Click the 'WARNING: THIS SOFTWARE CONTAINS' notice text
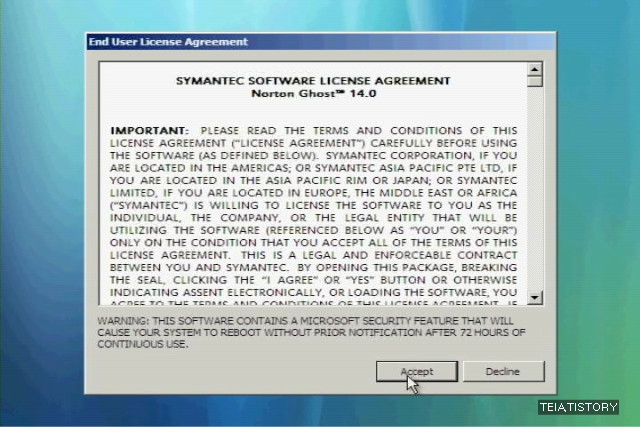Viewport: 640px width, 427px height. pyautogui.click(x=311, y=332)
